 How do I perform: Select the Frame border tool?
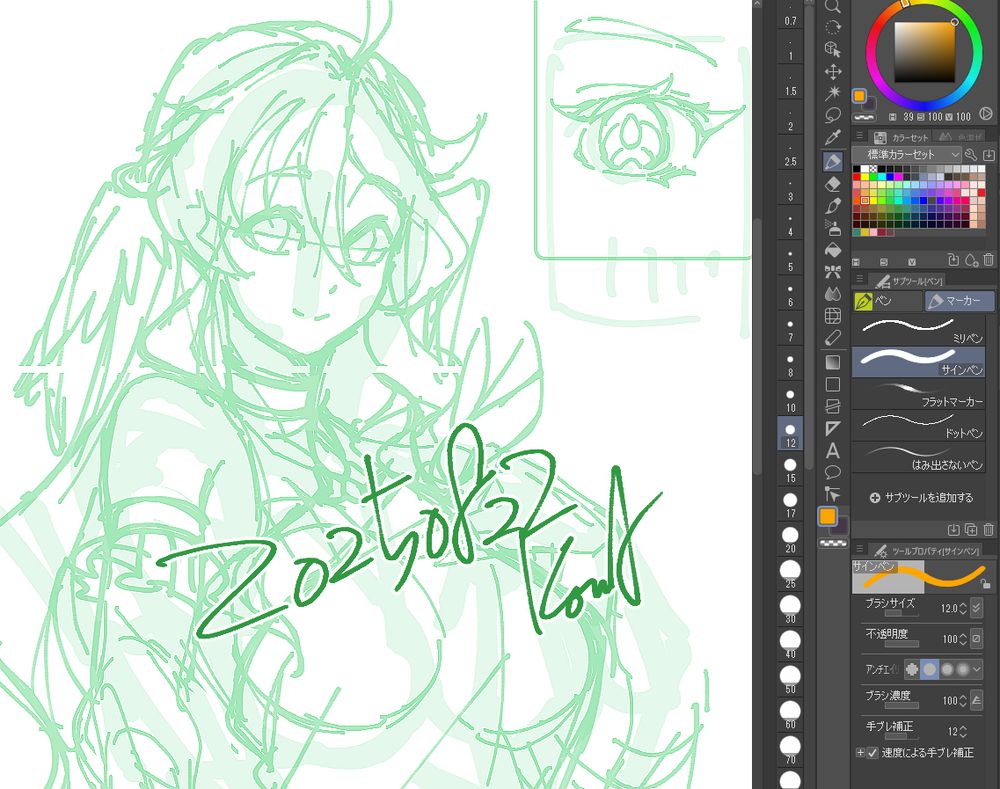coord(832,406)
